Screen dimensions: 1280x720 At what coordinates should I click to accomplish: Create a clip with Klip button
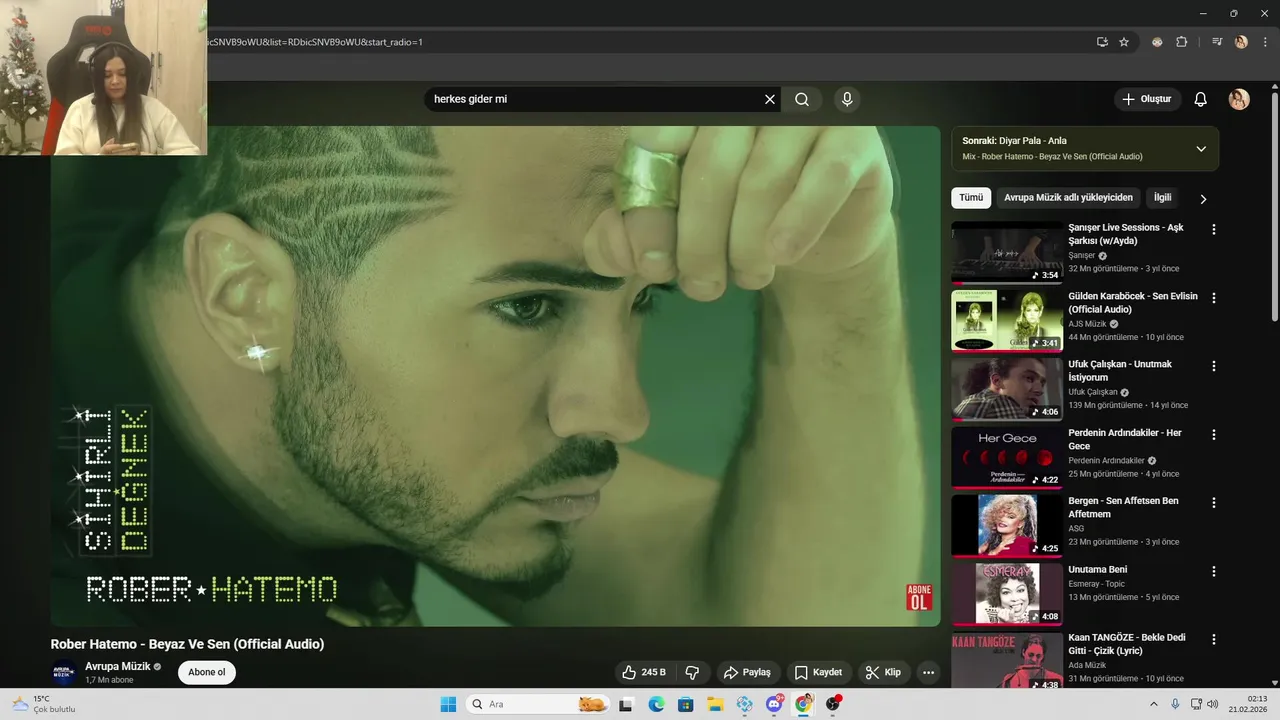[x=884, y=672]
